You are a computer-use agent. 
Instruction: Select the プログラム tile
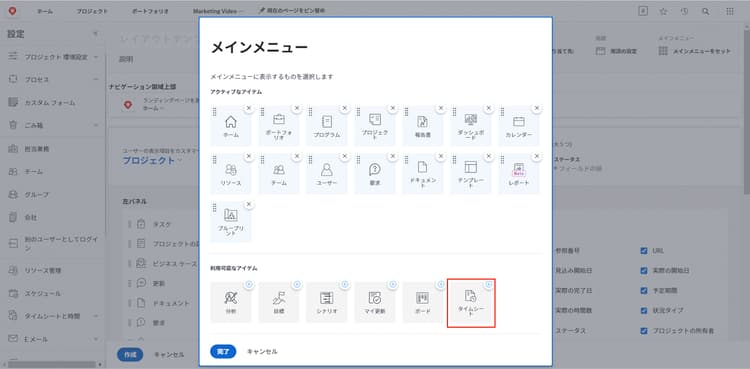[327, 126]
